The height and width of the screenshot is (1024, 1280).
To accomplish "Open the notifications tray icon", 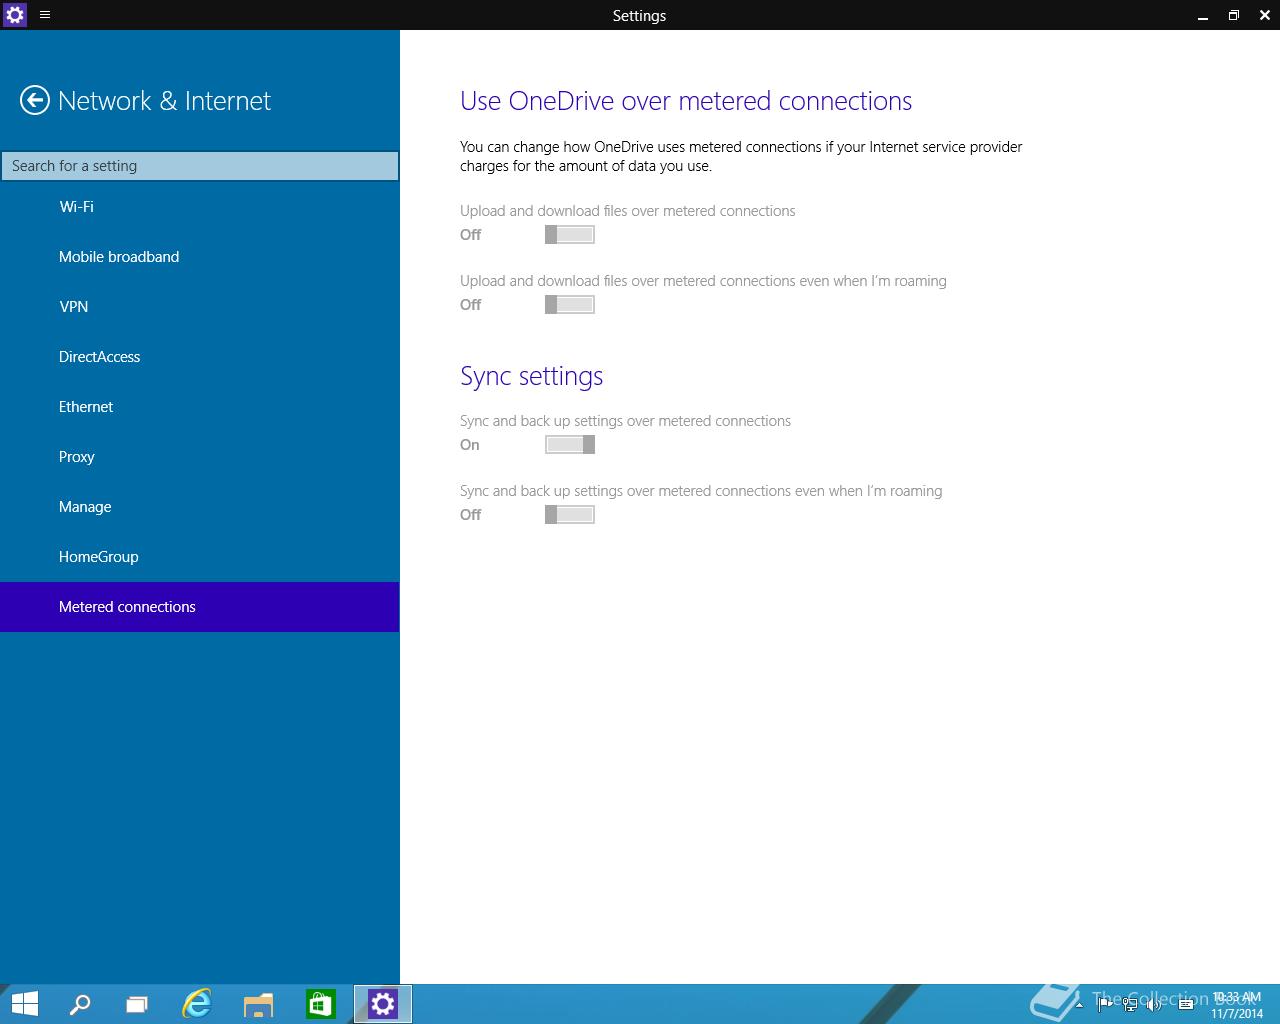I will 1186,1004.
